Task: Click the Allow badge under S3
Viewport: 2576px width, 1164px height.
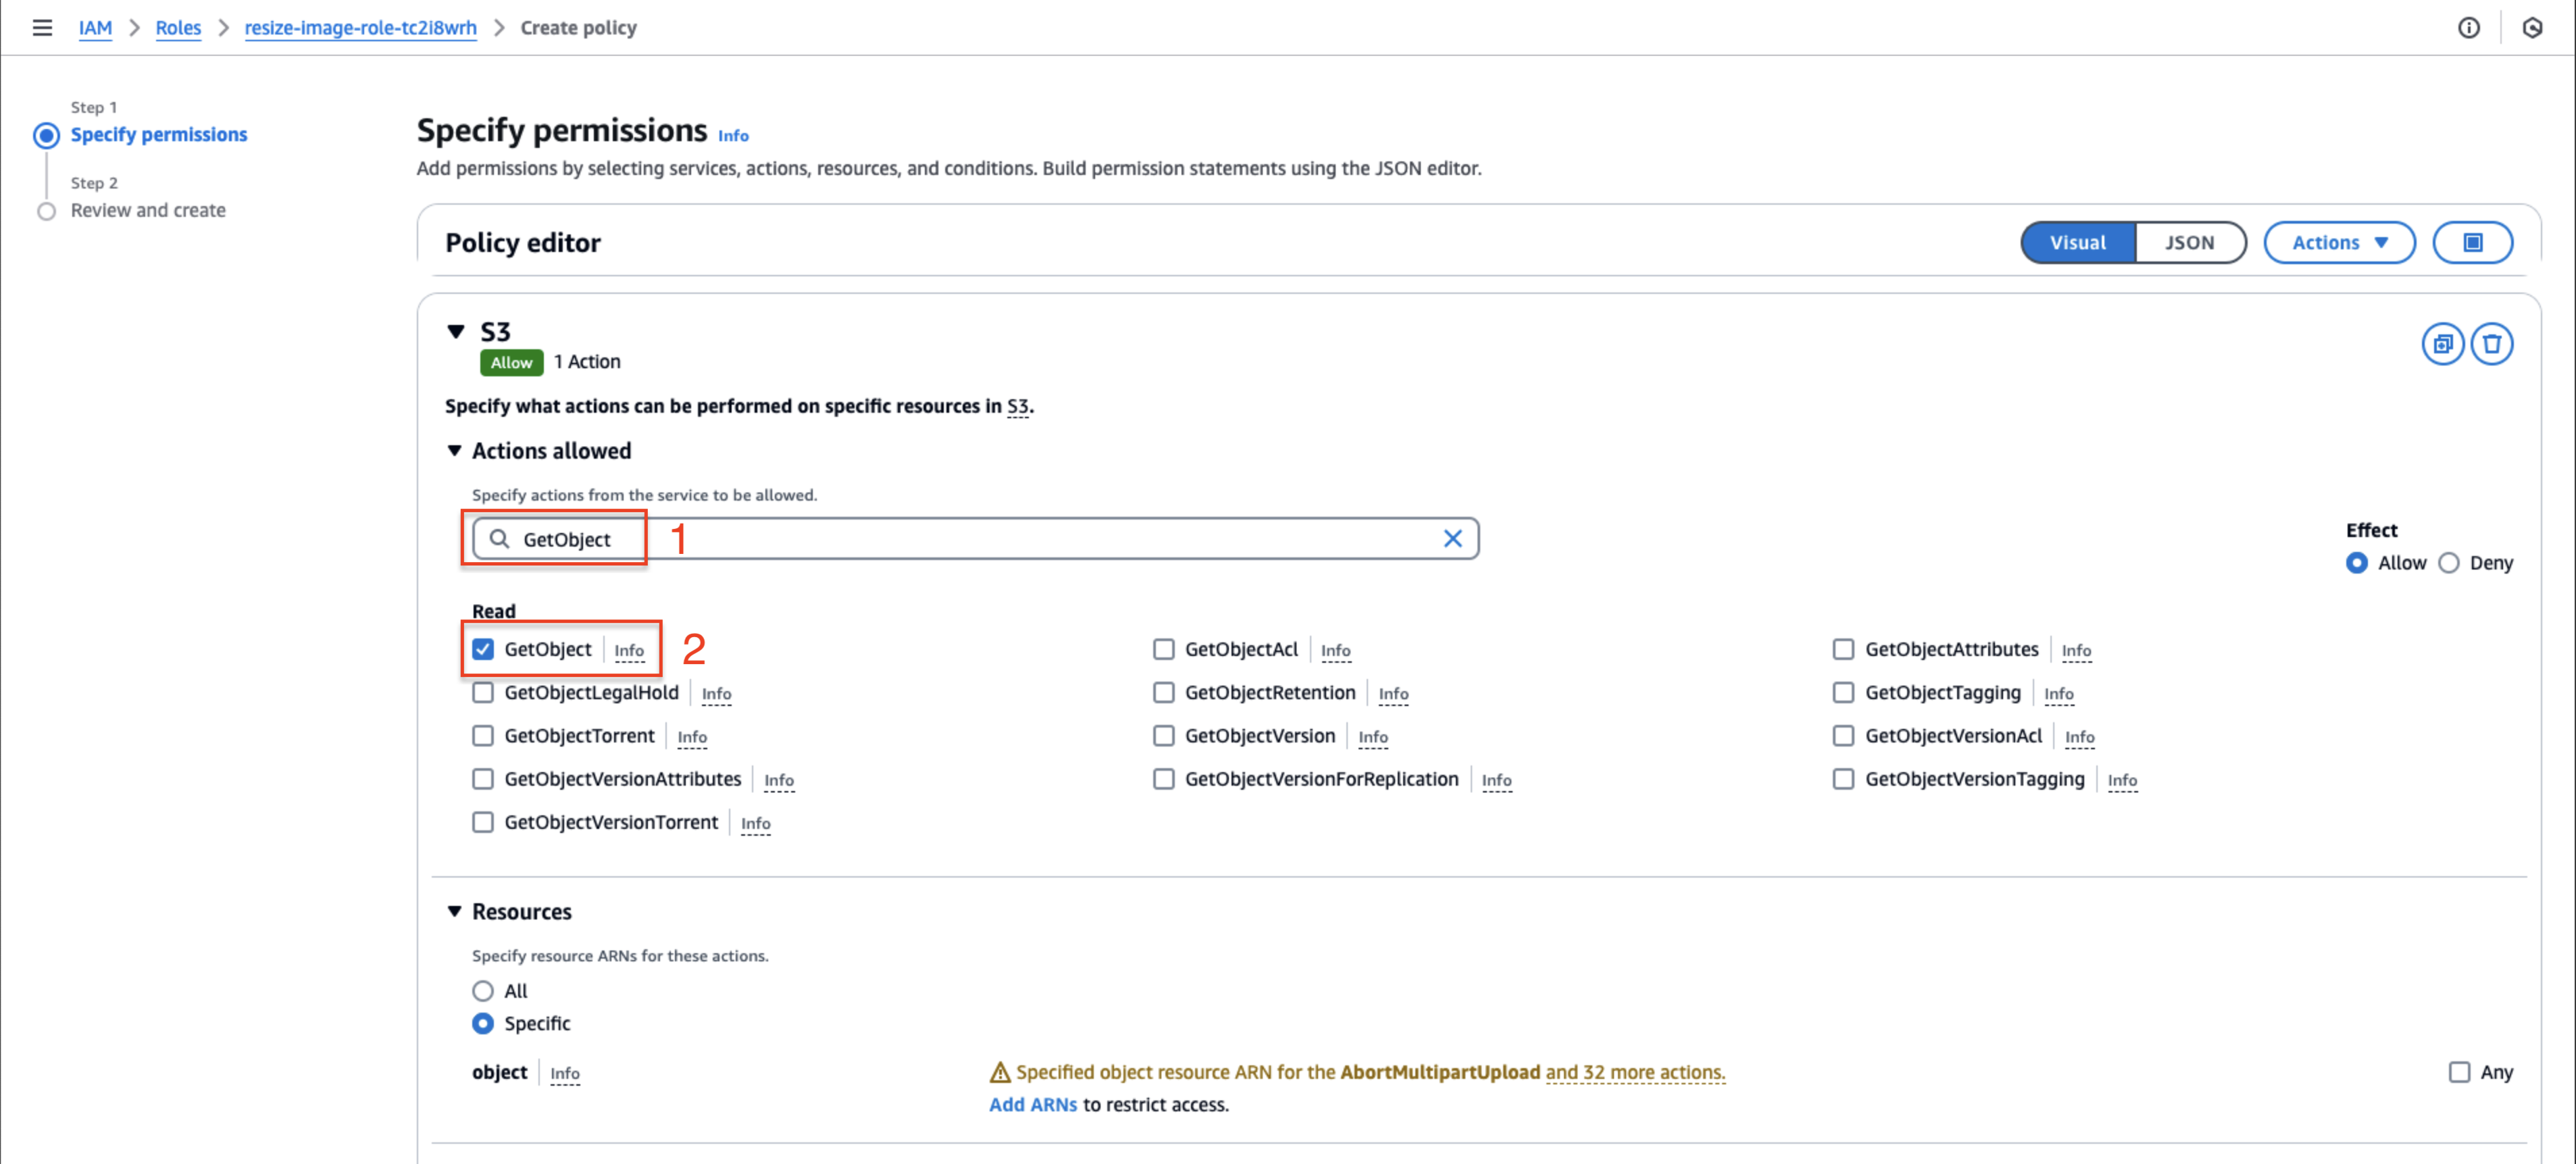Action: click(x=511, y=362)
